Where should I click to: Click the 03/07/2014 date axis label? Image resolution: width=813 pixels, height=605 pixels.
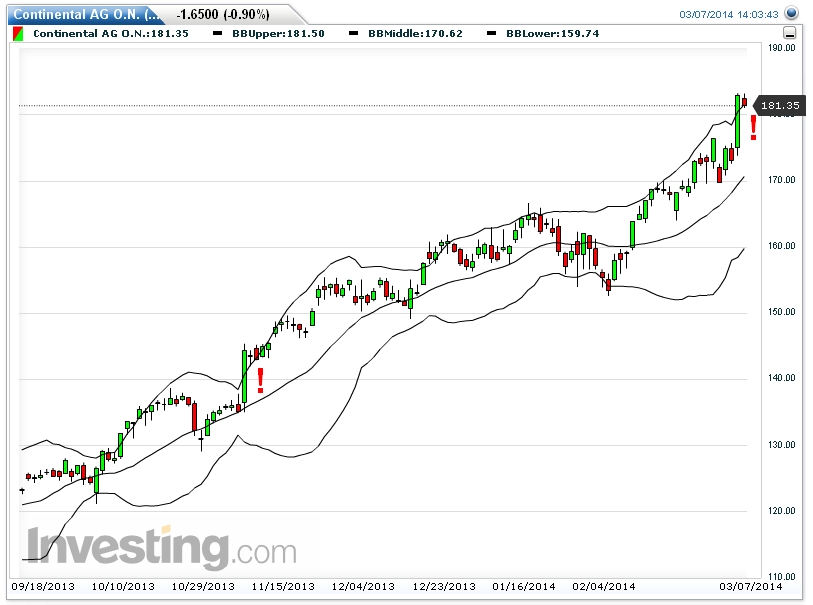[x=750, y=586]
